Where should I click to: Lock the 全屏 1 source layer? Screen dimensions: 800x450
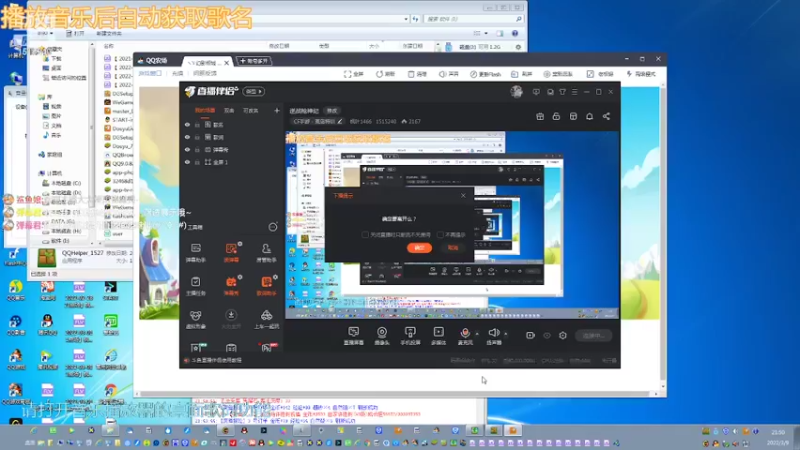(197, 162)
